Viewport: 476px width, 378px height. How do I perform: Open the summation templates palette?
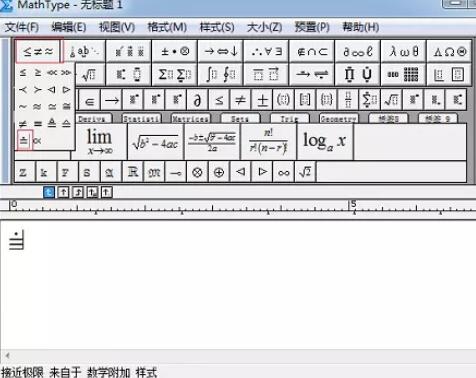coord(175,74)
